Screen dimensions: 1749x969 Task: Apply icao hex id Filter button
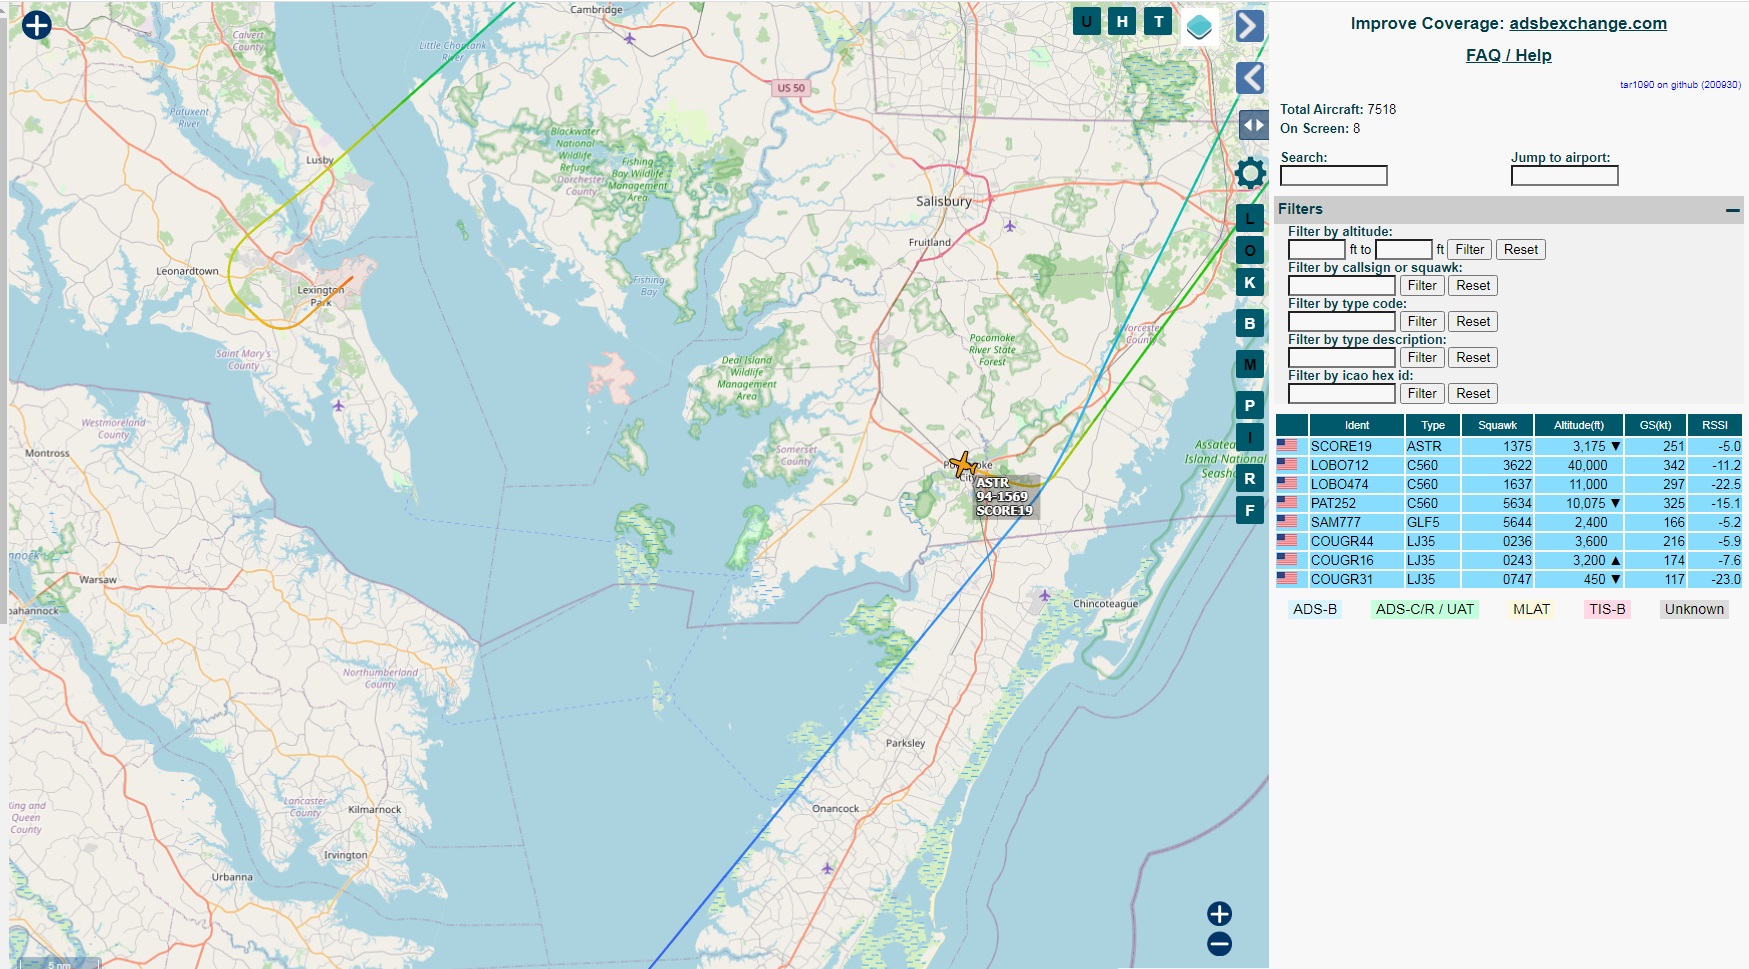[x=1422, y=394]
